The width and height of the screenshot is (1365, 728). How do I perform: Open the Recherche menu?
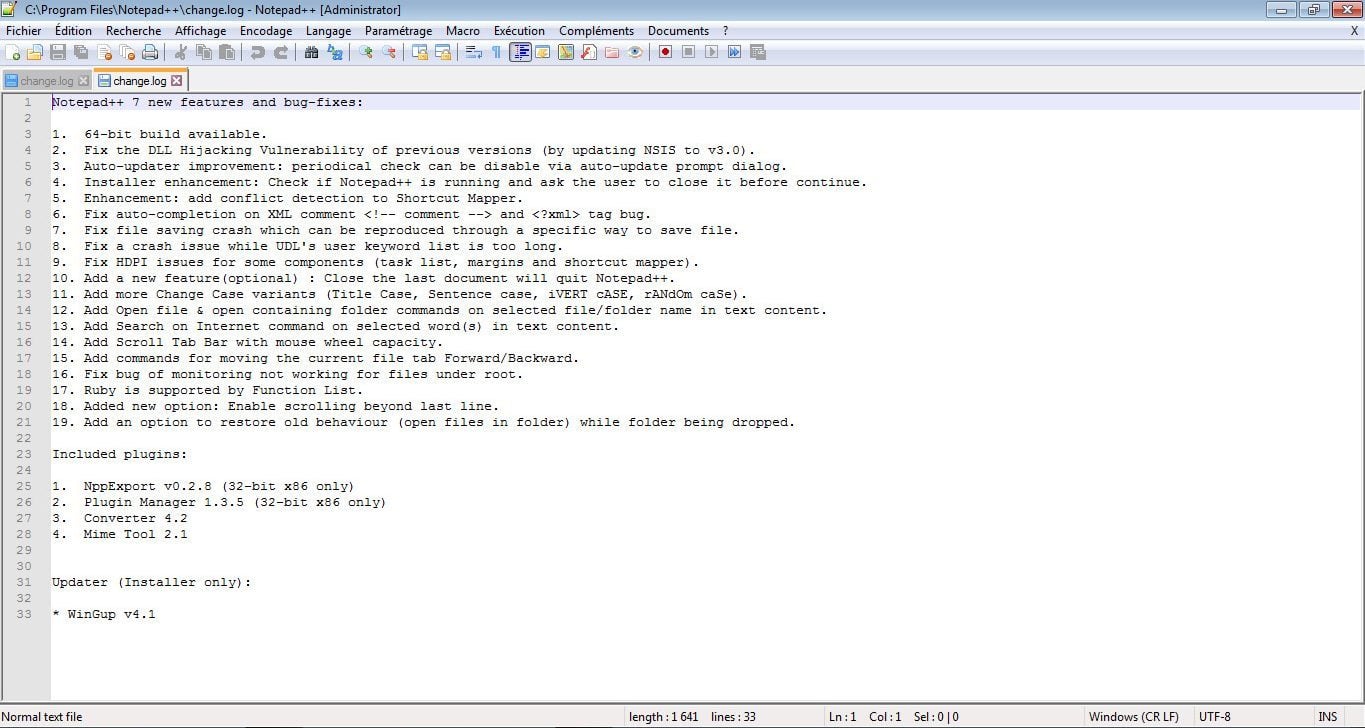[134, 31]
